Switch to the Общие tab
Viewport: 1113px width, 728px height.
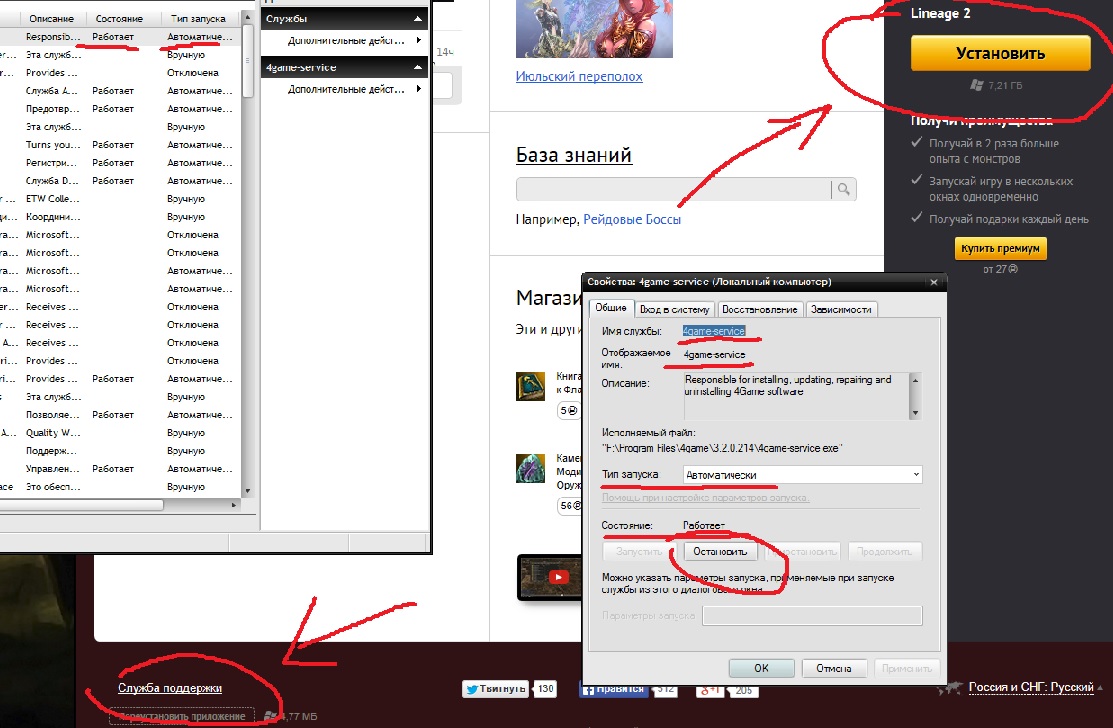click(610, 308)
